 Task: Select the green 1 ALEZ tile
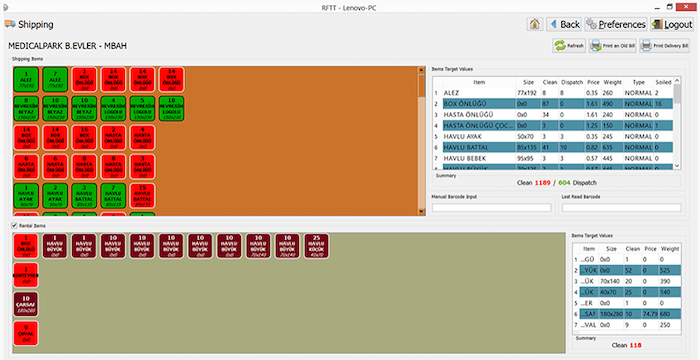pyautogui.click(x=26, y=80)
